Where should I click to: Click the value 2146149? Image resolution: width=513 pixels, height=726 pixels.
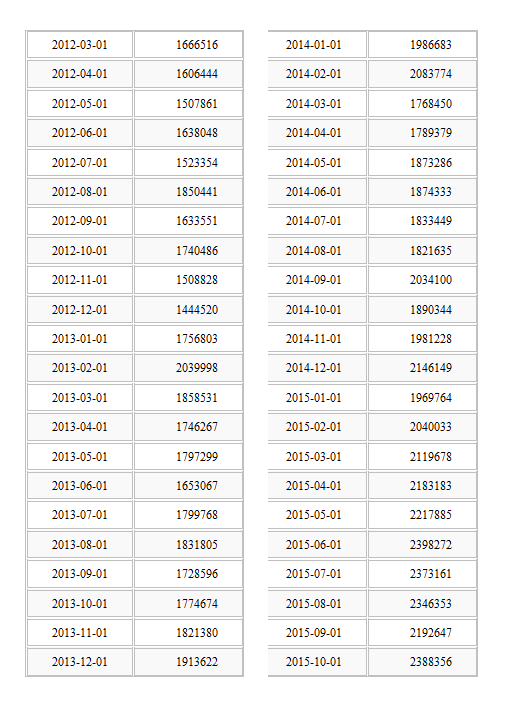(431, 368)
